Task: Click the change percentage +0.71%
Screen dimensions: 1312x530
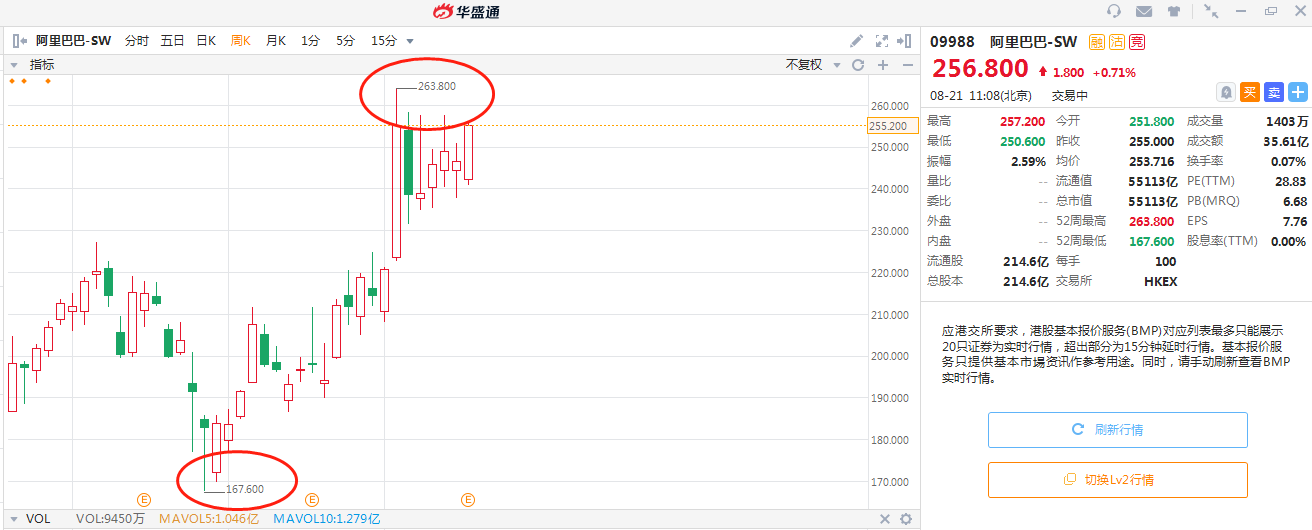Action: point(1114,72)
